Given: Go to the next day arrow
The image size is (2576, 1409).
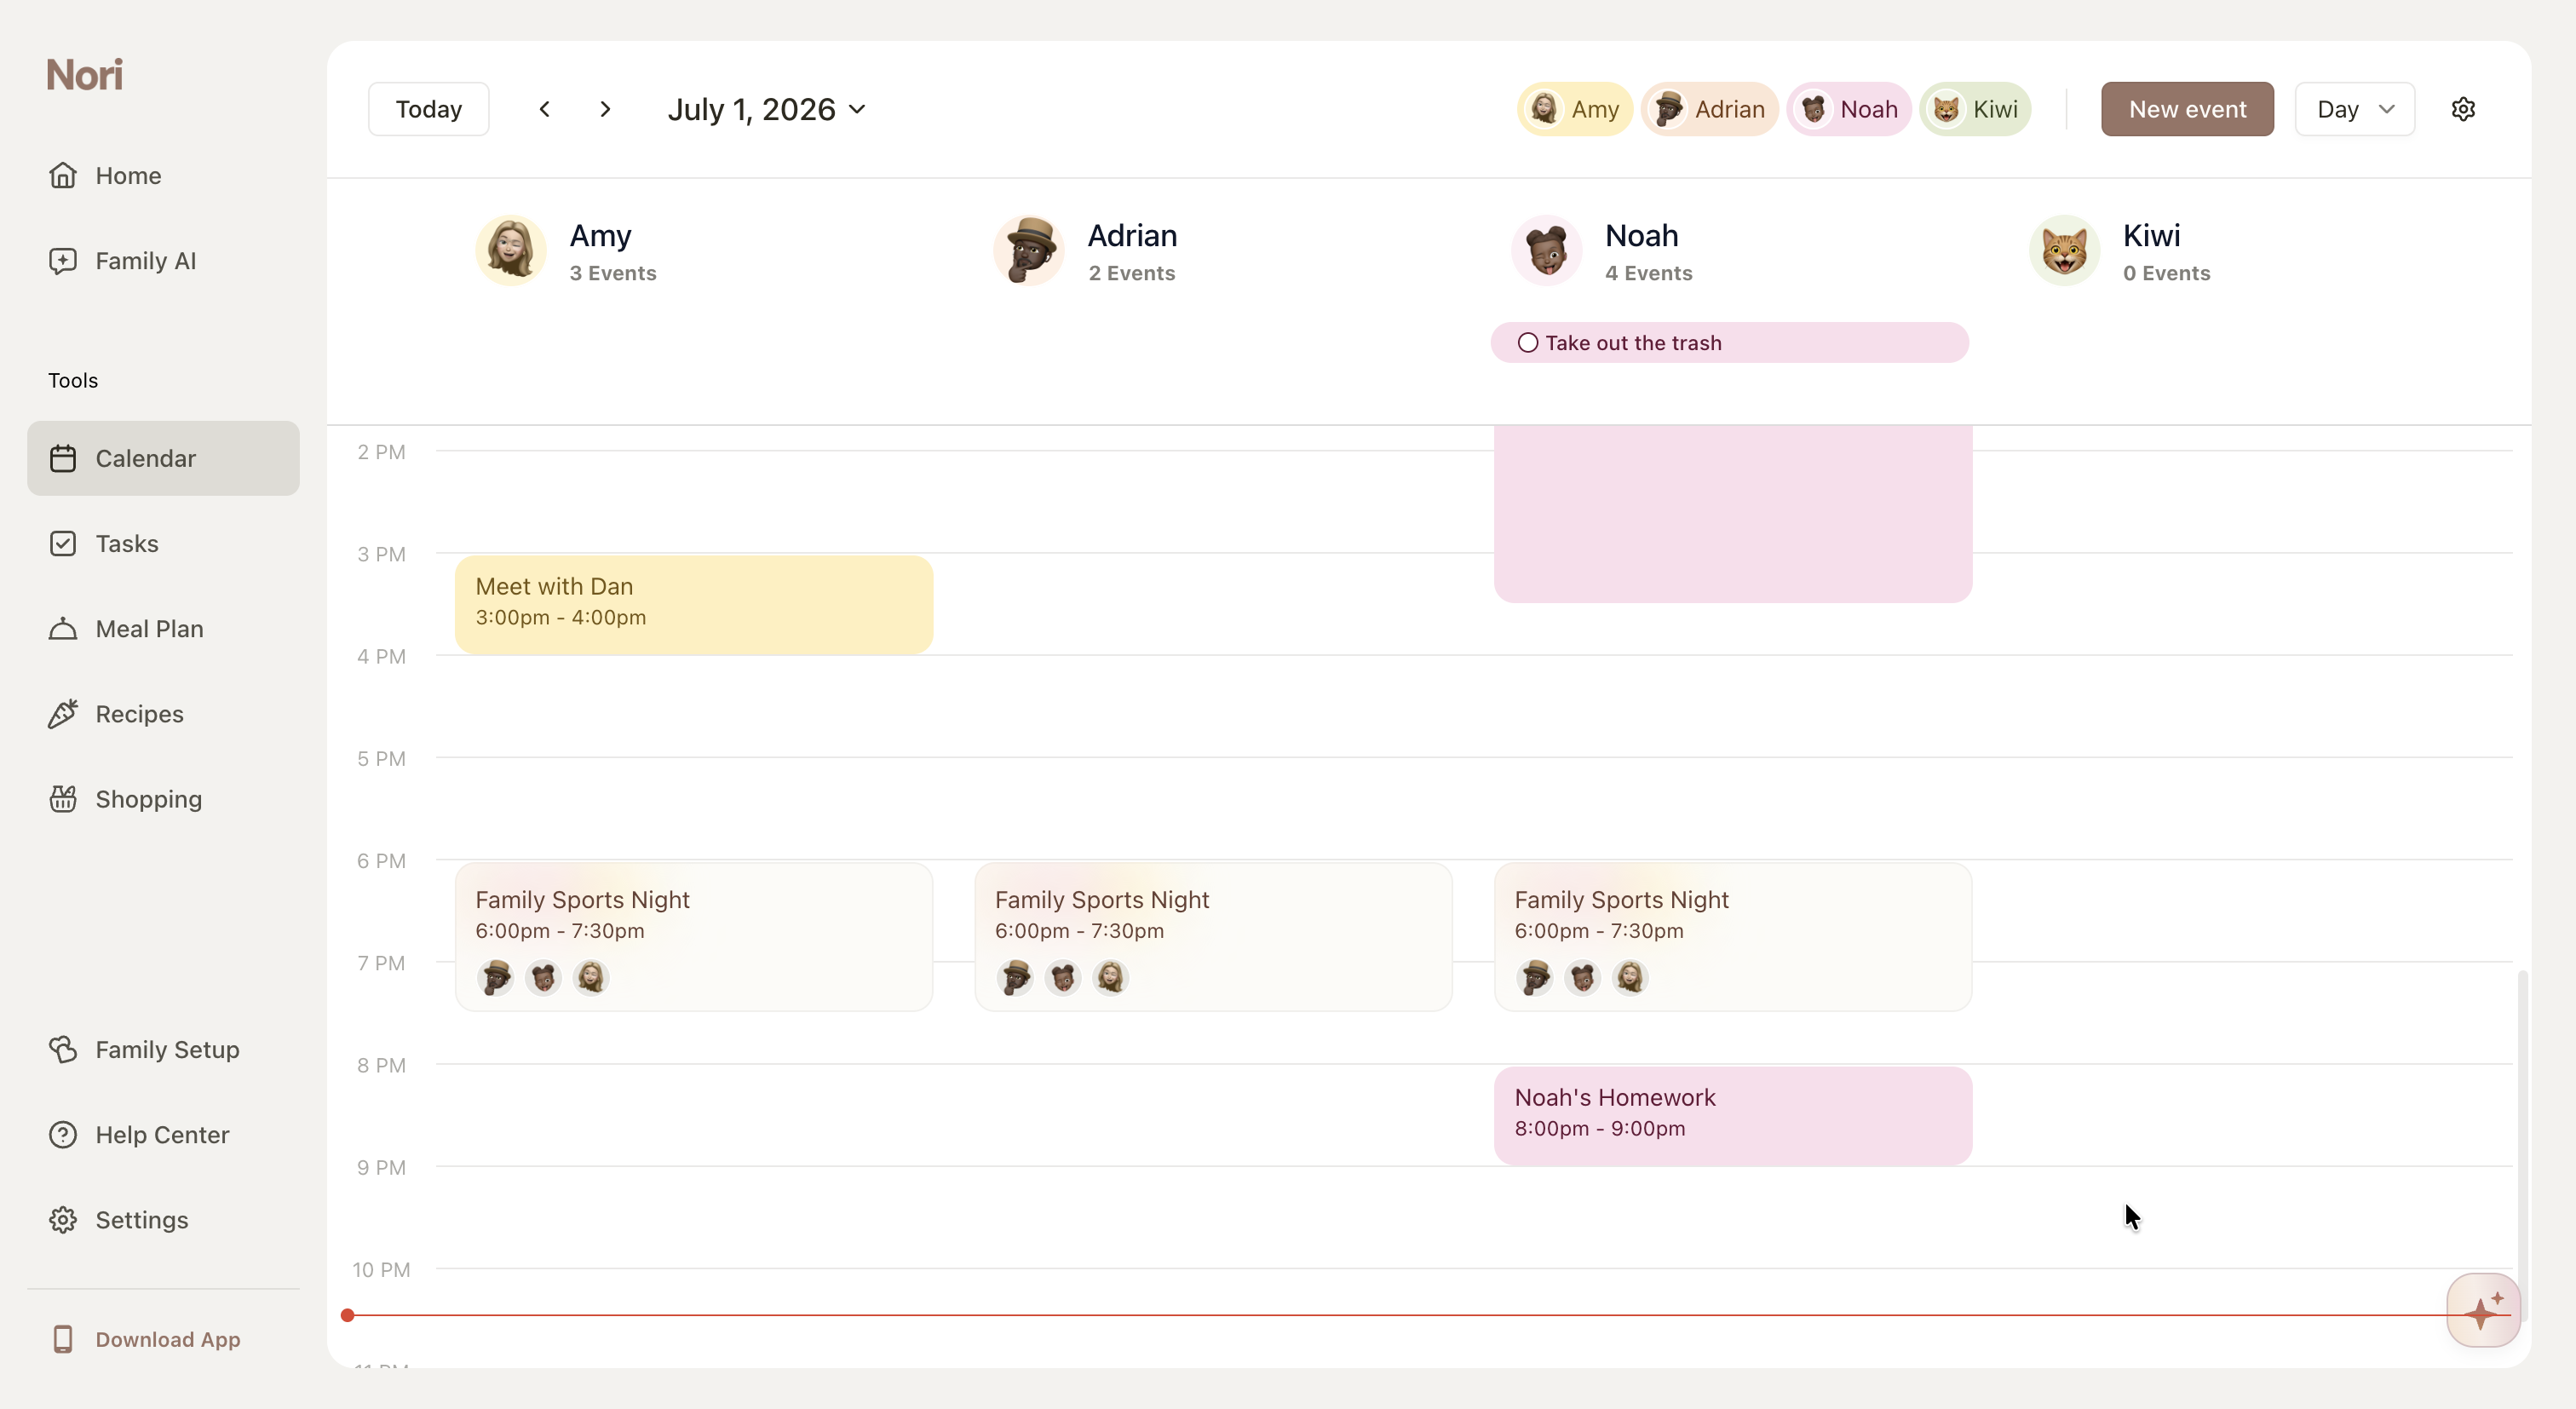Looking at the screenshot, I should pyautogui.click(x=605, y=109).
